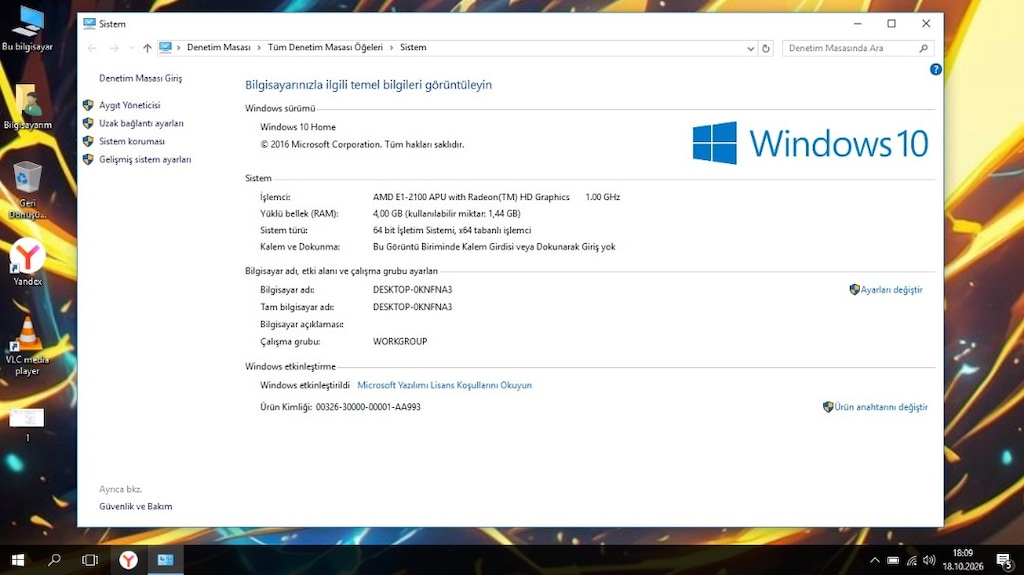
Task: Maximize the Sistem window
Action: pyautogui.click(x=891, y=24)
